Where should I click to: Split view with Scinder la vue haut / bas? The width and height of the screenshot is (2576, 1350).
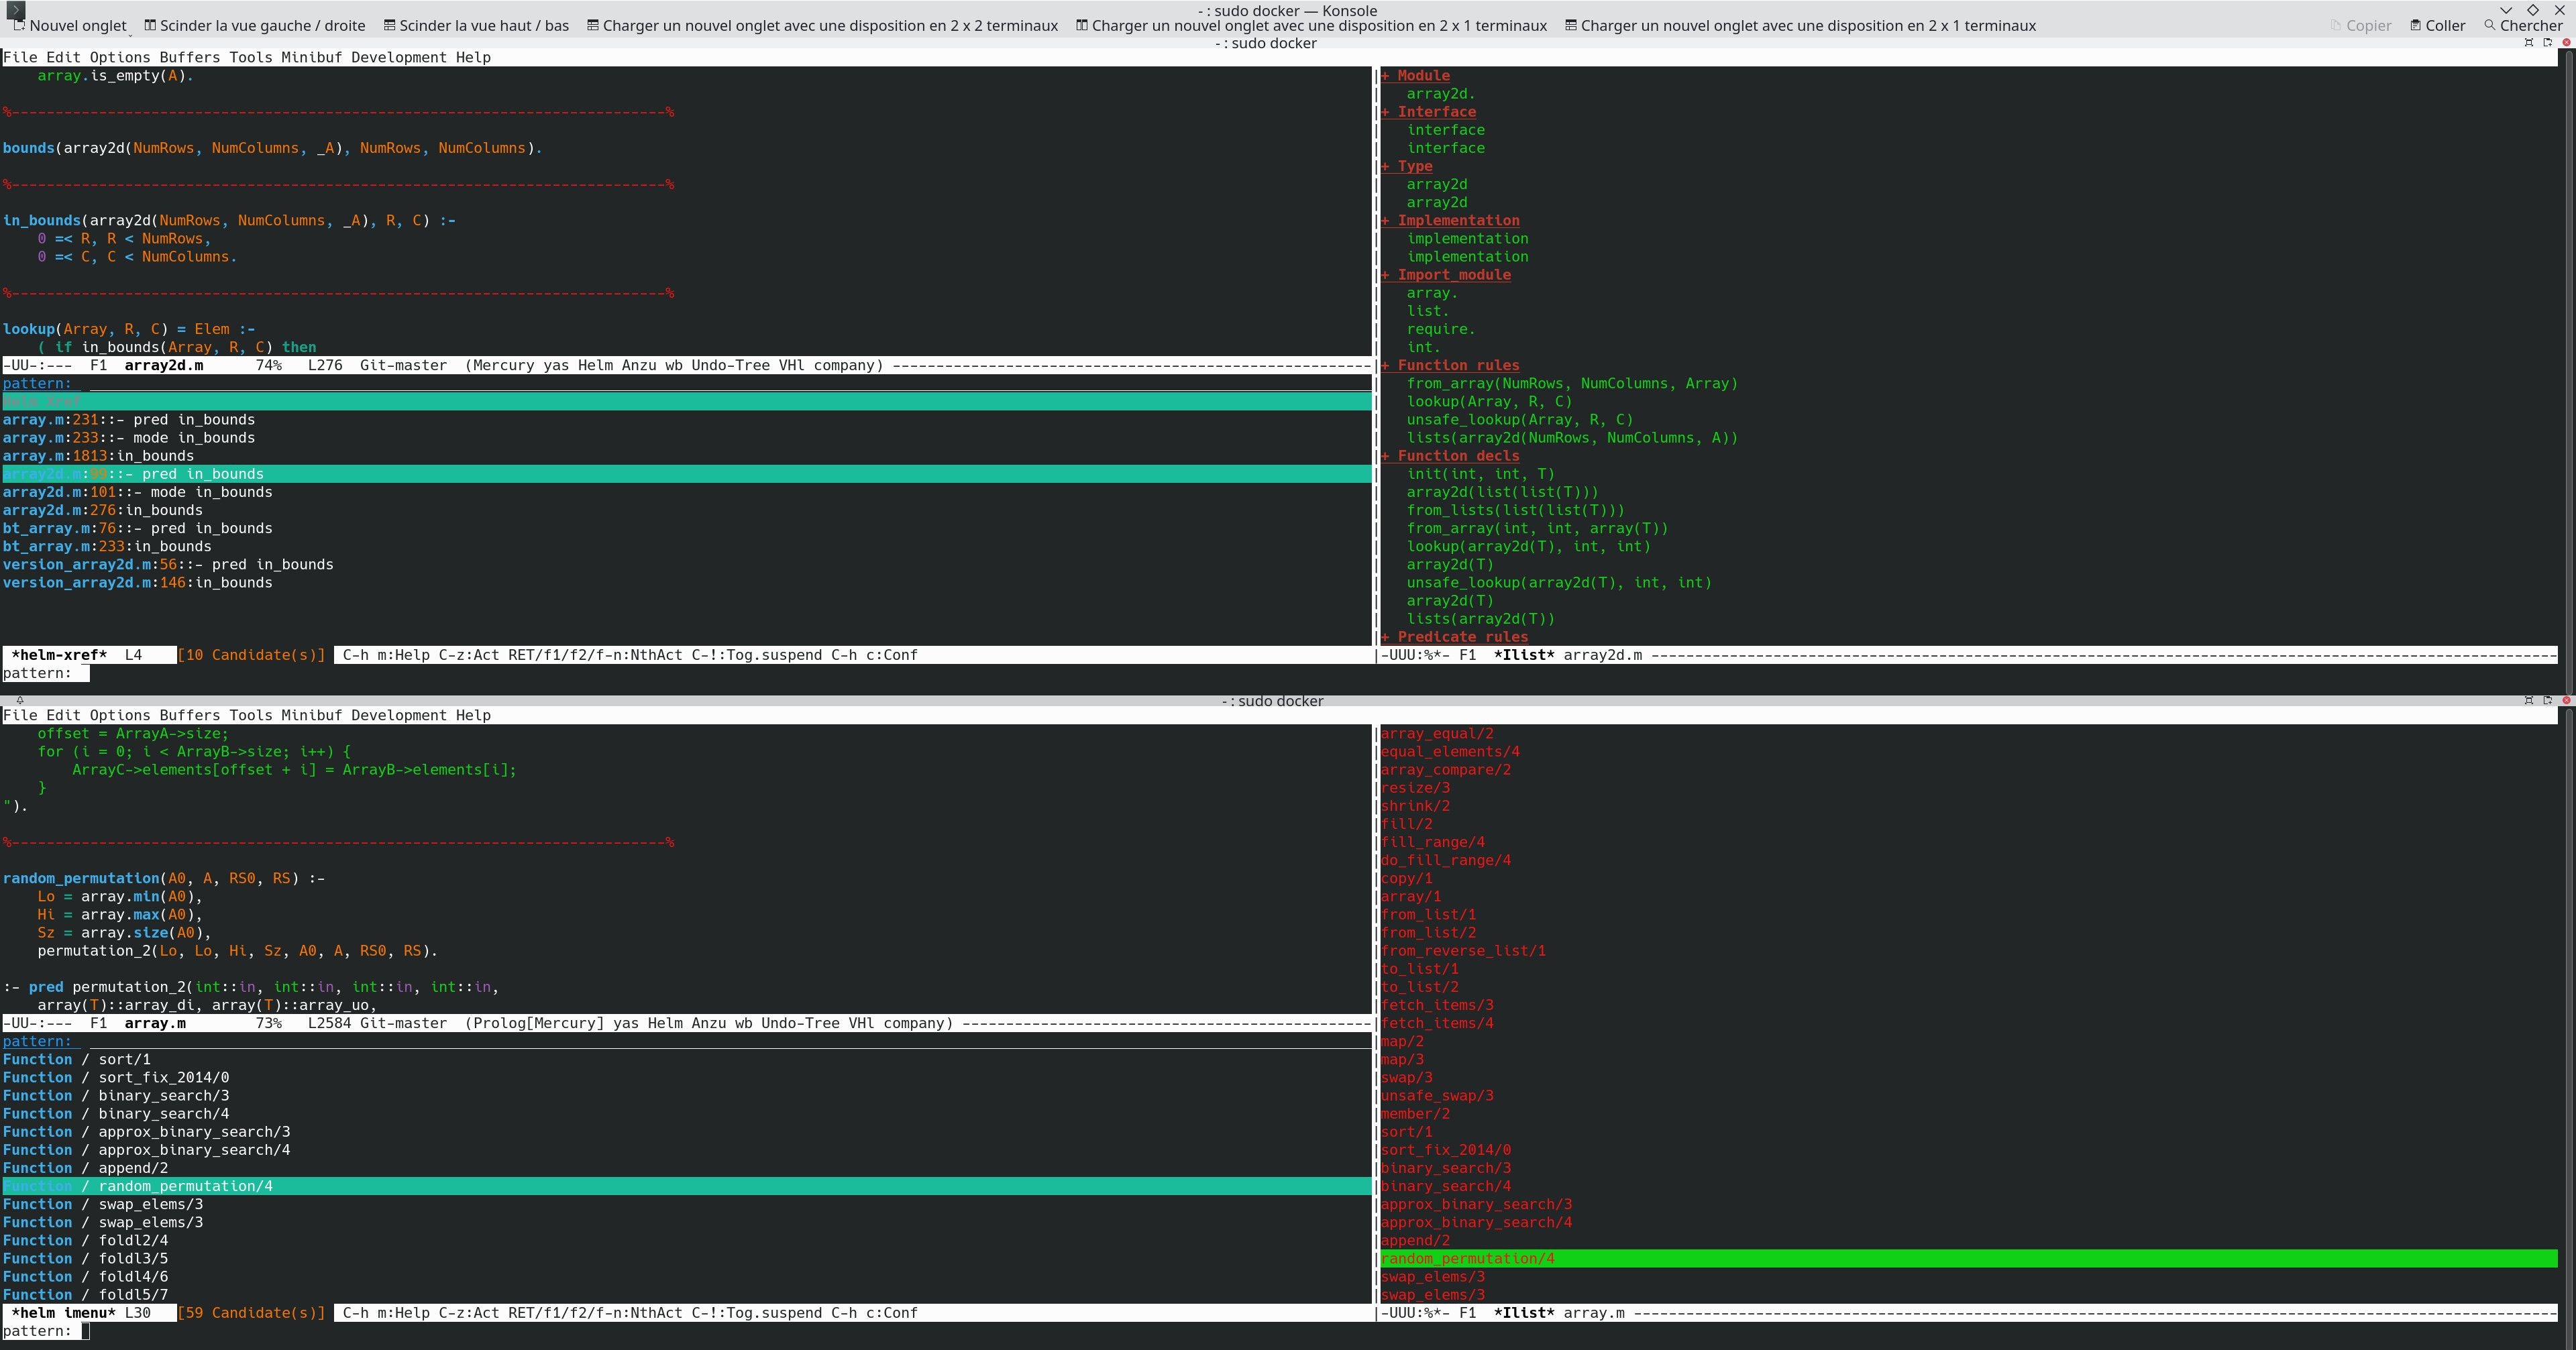[477, 26]
